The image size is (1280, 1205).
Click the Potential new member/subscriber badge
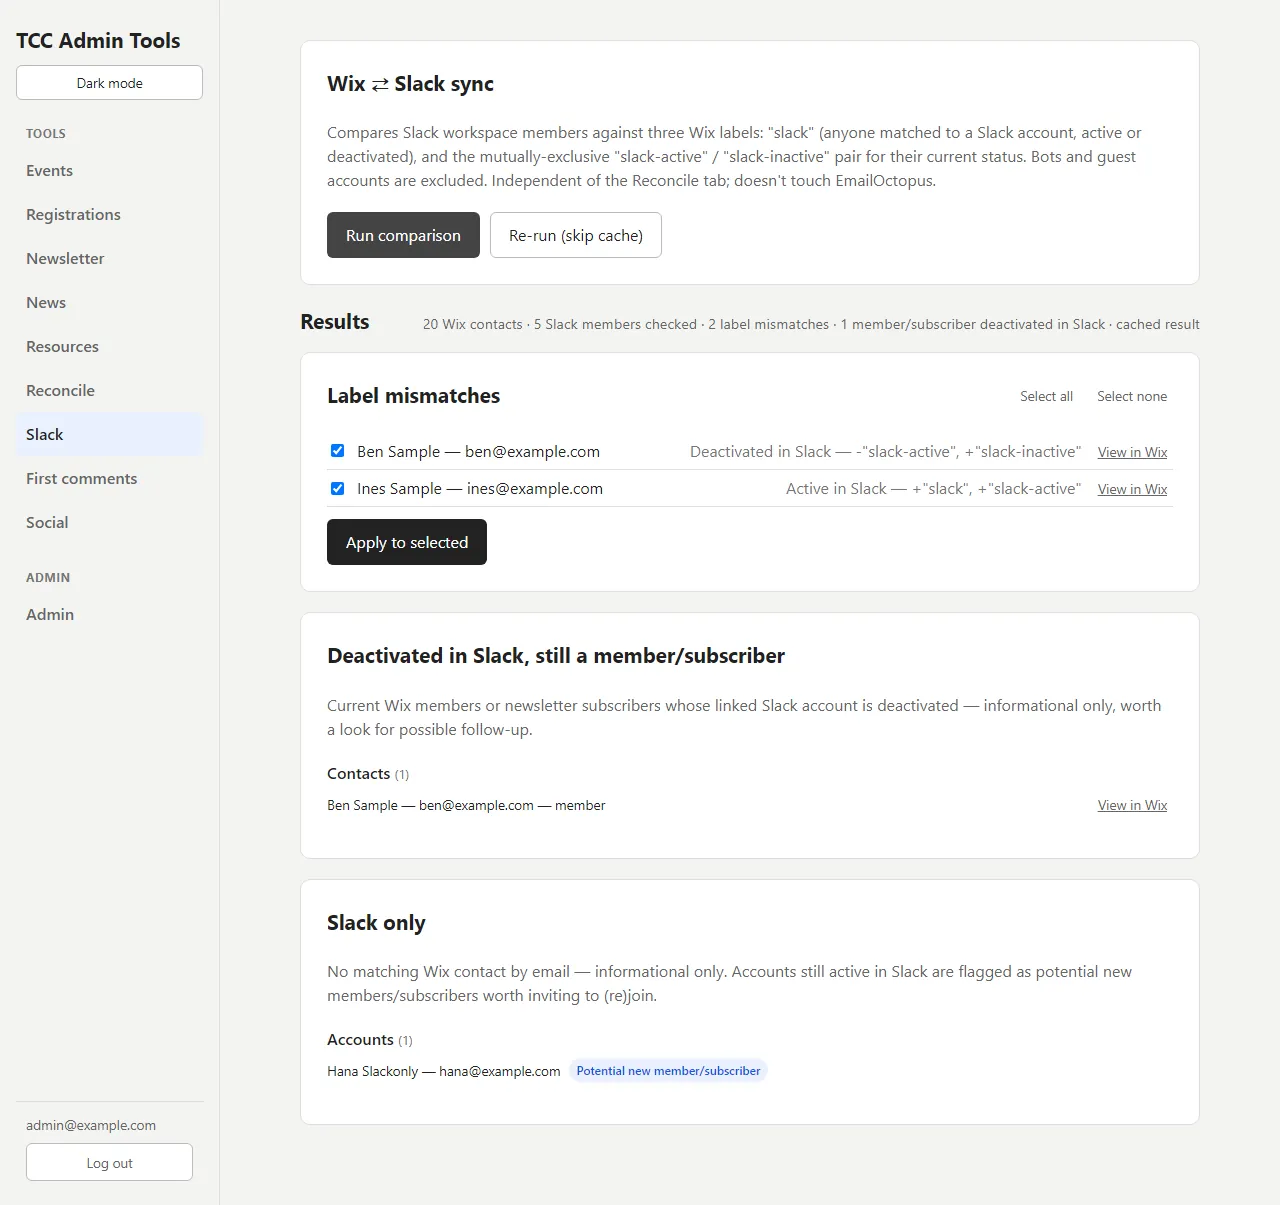pyautogui.click(x=668, y=1071)
